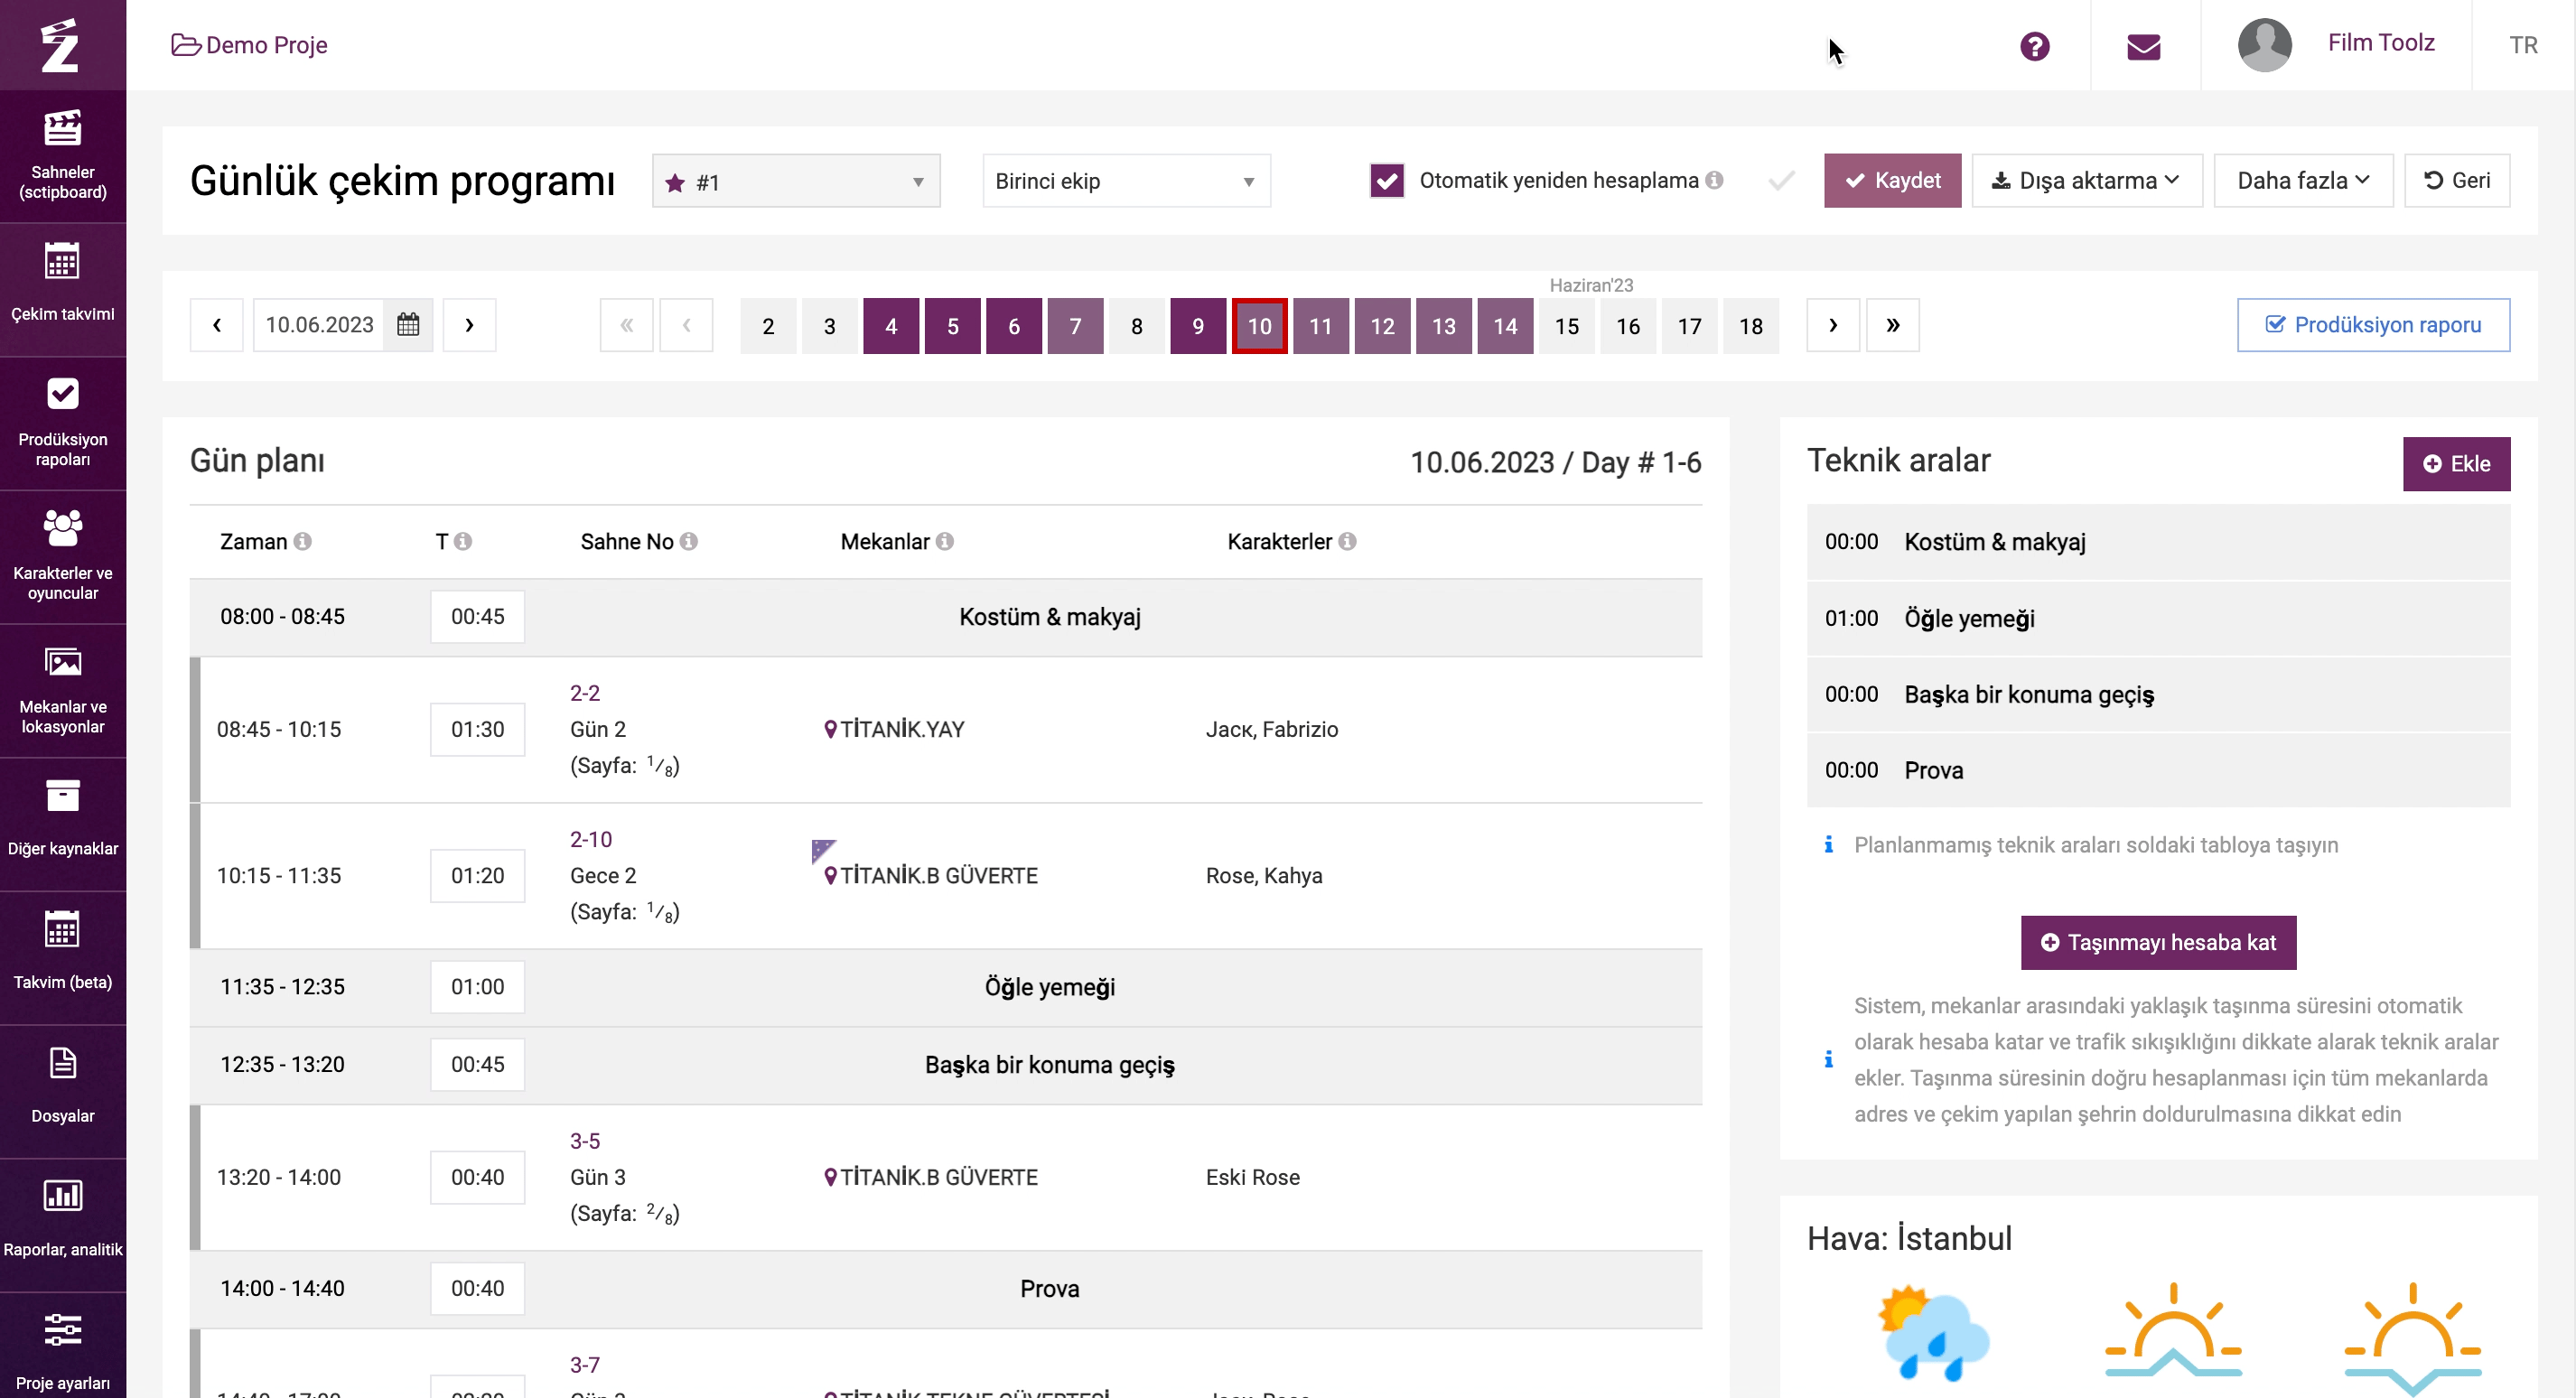Image resolution: width=2576 pixels, height=1398 pixels.
Task: Open Çekim takvimi calendar section
Action: (x=63, y=289)
